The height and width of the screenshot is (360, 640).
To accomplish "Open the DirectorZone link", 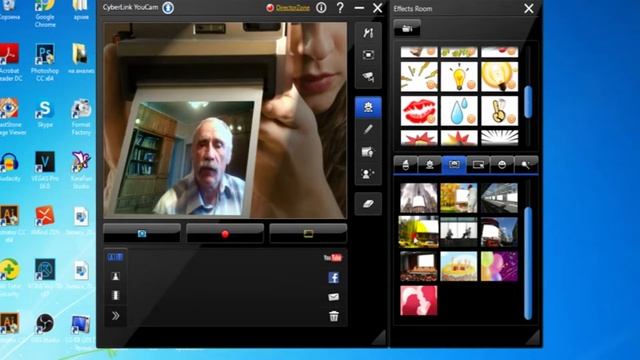I will pos(293,8).
